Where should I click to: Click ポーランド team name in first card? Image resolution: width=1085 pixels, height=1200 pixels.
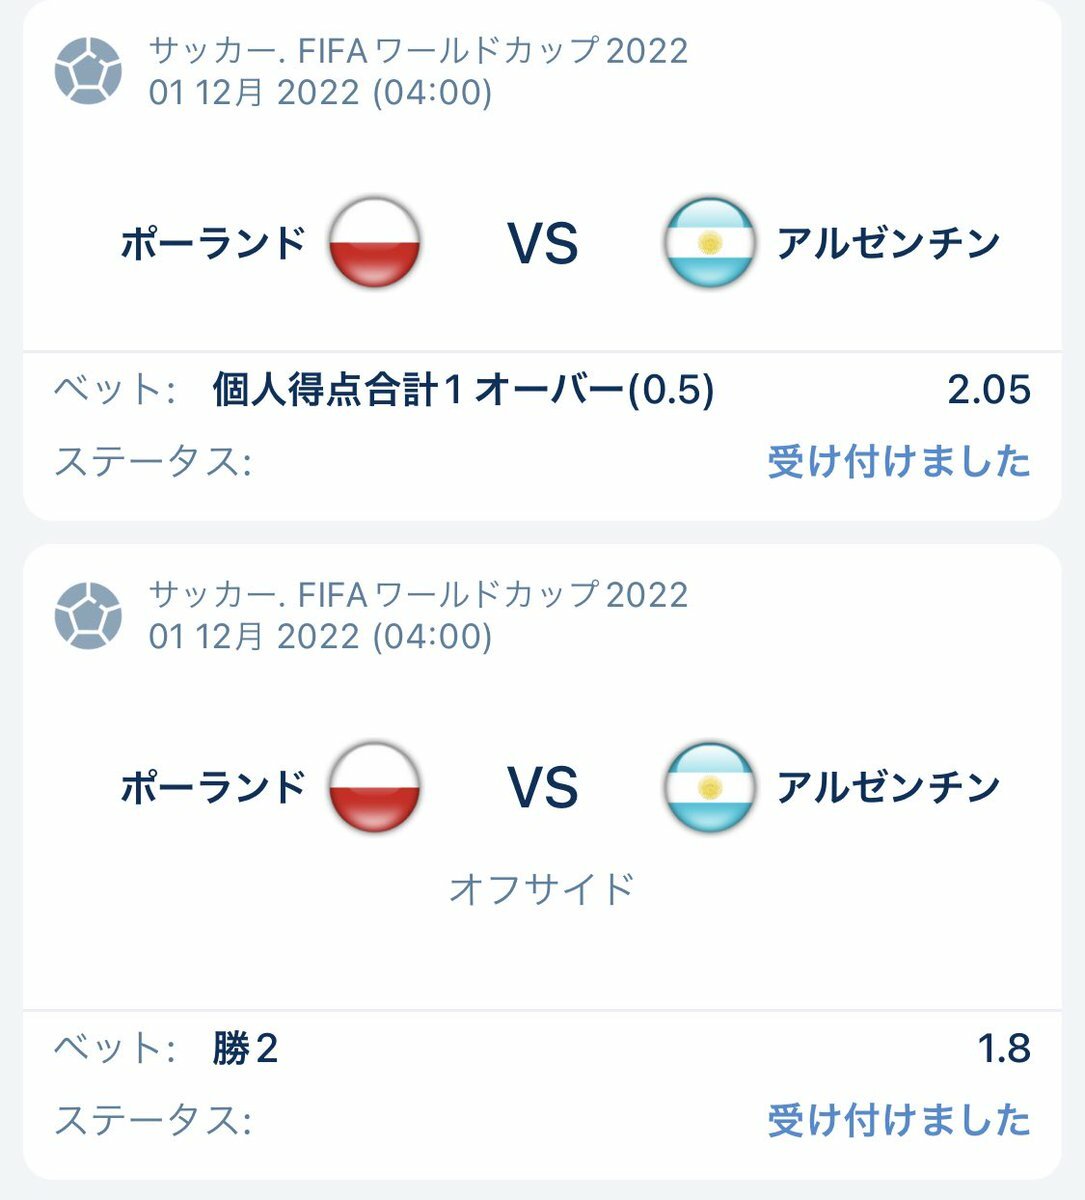coord(213,243)
